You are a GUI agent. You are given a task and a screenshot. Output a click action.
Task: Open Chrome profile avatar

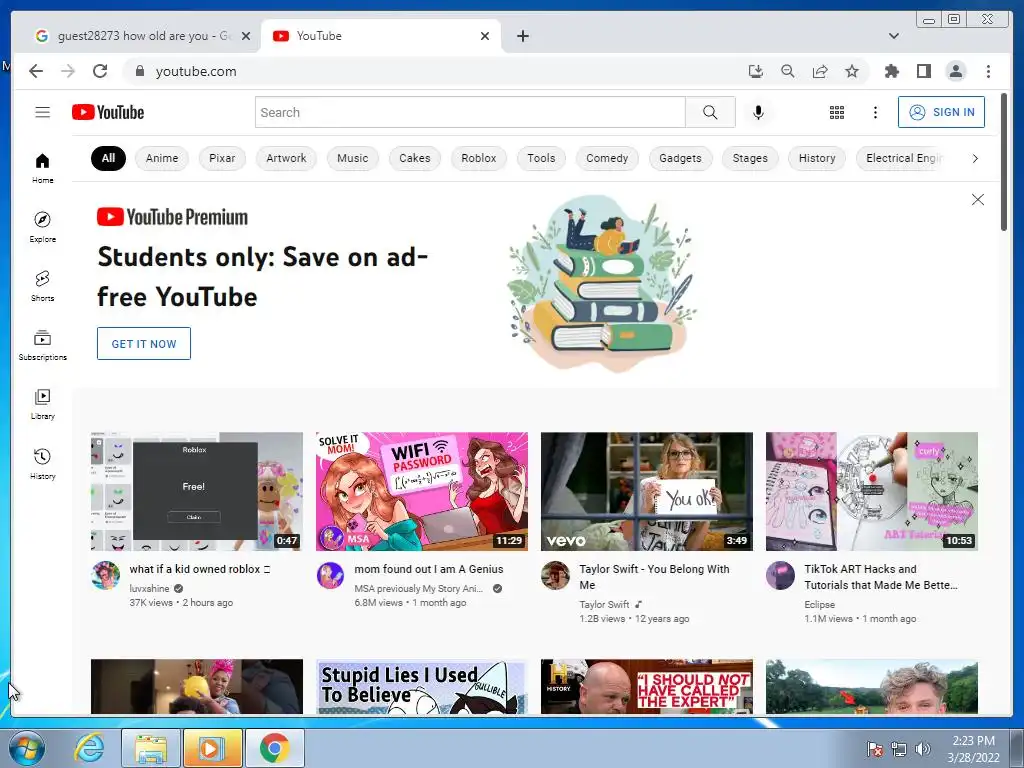(x=955, y=71)
